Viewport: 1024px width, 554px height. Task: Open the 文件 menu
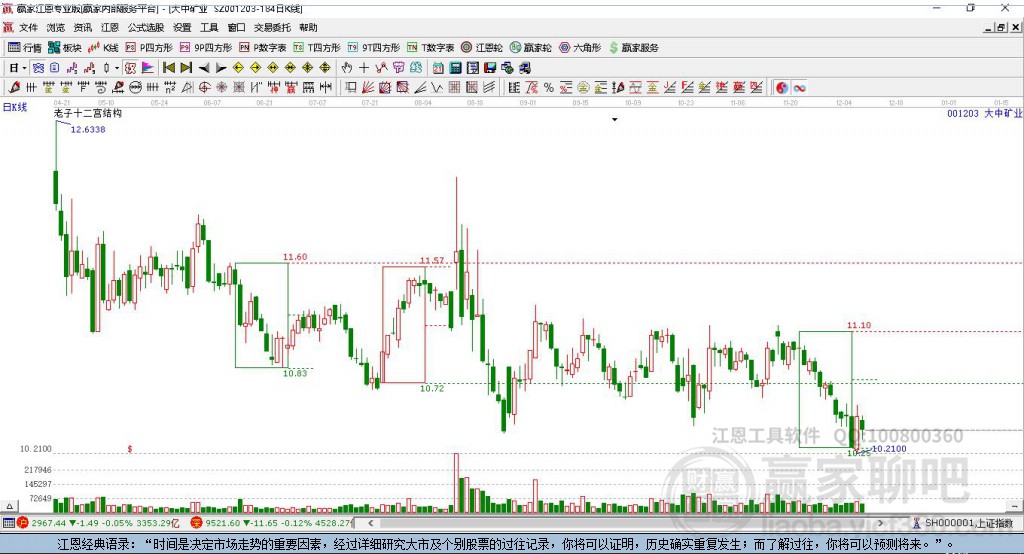pos(28,27)
